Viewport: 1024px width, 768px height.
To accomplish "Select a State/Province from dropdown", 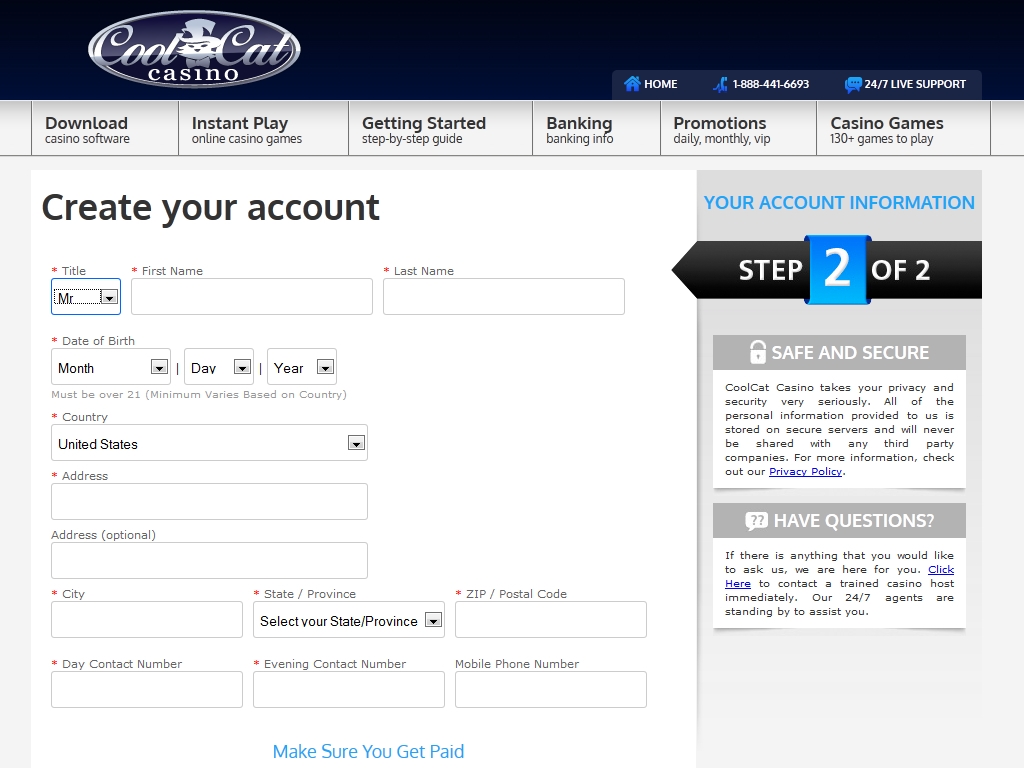I will click(x=349, y=620).
